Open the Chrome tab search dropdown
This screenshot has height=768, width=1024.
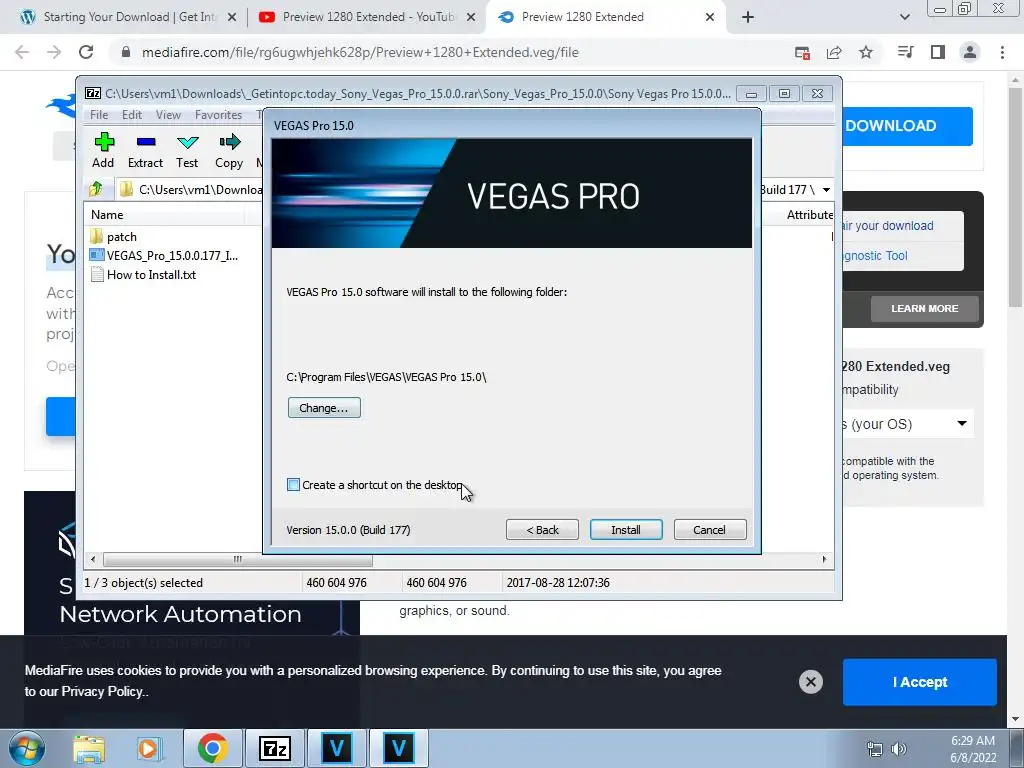coord(904,17)
